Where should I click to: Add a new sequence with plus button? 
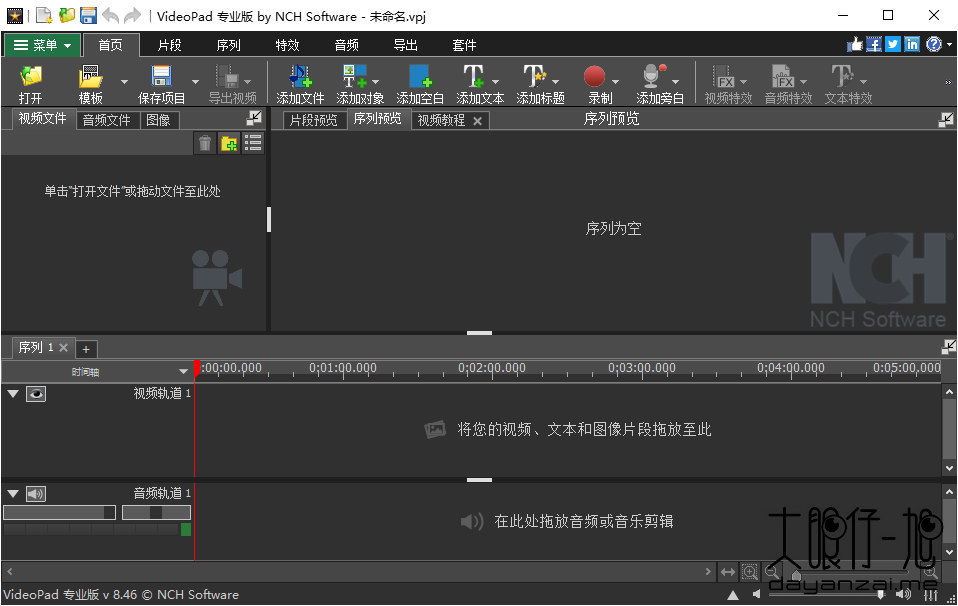[x=86, y=349]
